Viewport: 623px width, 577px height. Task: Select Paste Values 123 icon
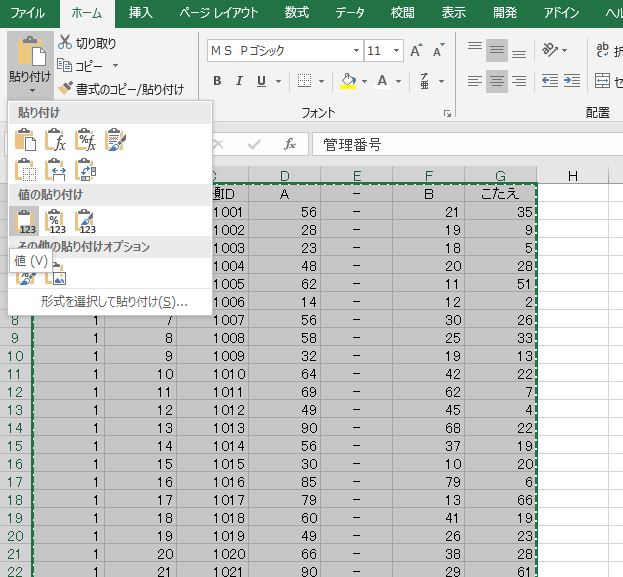25,222
